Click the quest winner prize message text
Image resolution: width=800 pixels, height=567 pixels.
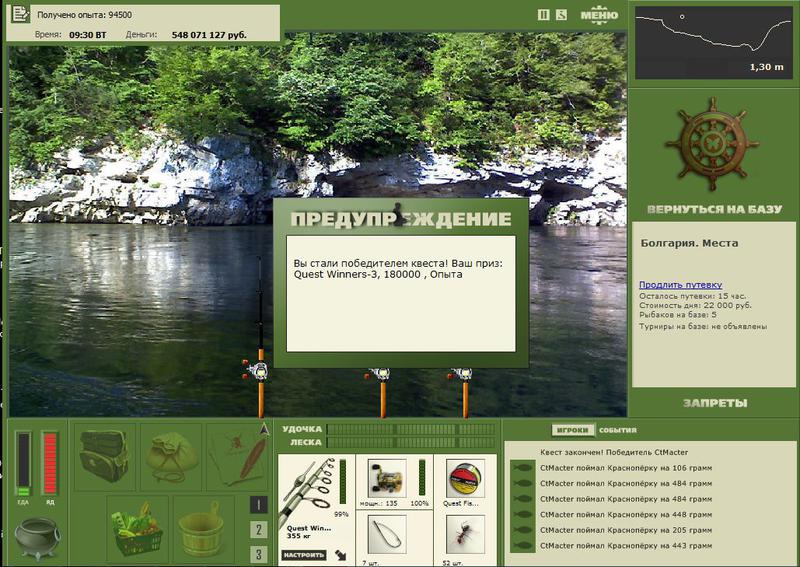click(398, 269)
